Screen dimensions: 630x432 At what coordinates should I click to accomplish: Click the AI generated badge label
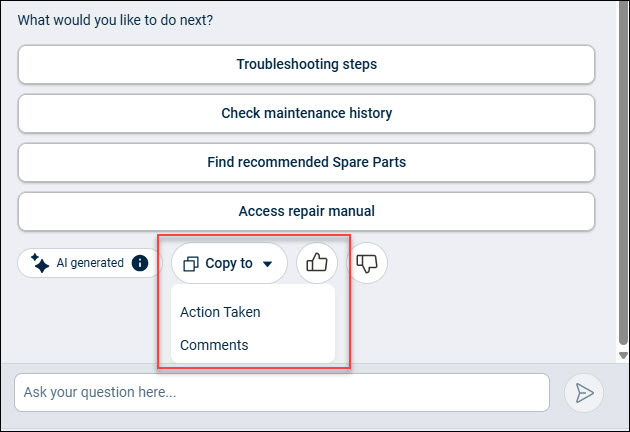(90, 263)
